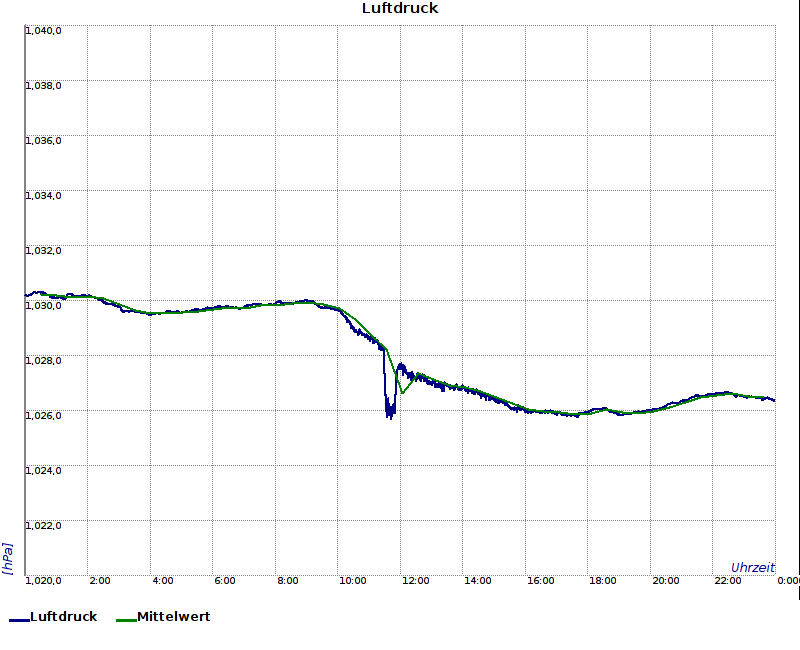Click the green Mittelwert legend color swatch

point(127,620)
